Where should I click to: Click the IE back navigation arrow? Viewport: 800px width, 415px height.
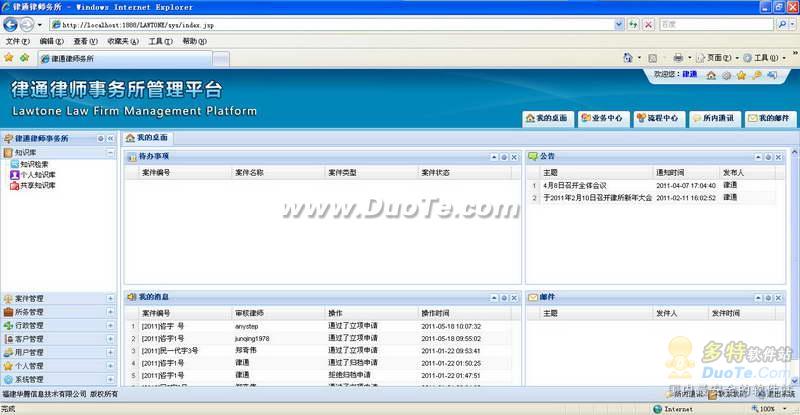10,24
